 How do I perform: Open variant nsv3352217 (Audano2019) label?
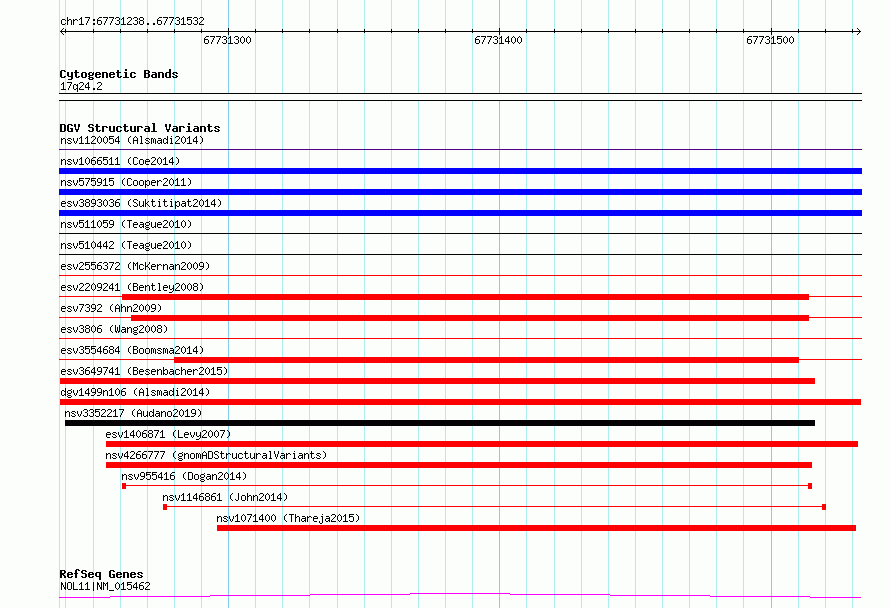(133, 413)
